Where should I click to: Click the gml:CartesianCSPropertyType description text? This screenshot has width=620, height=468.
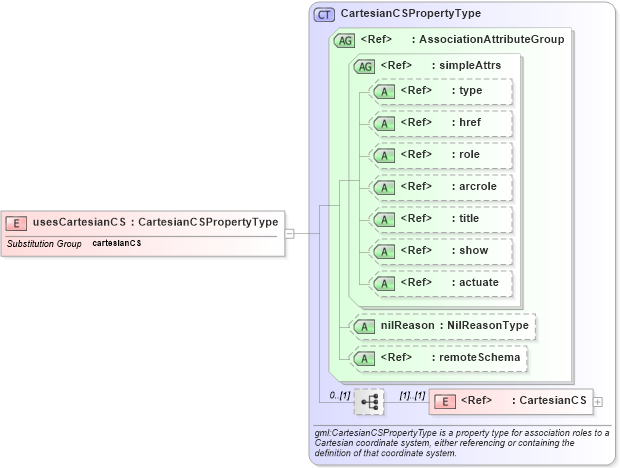461,443
